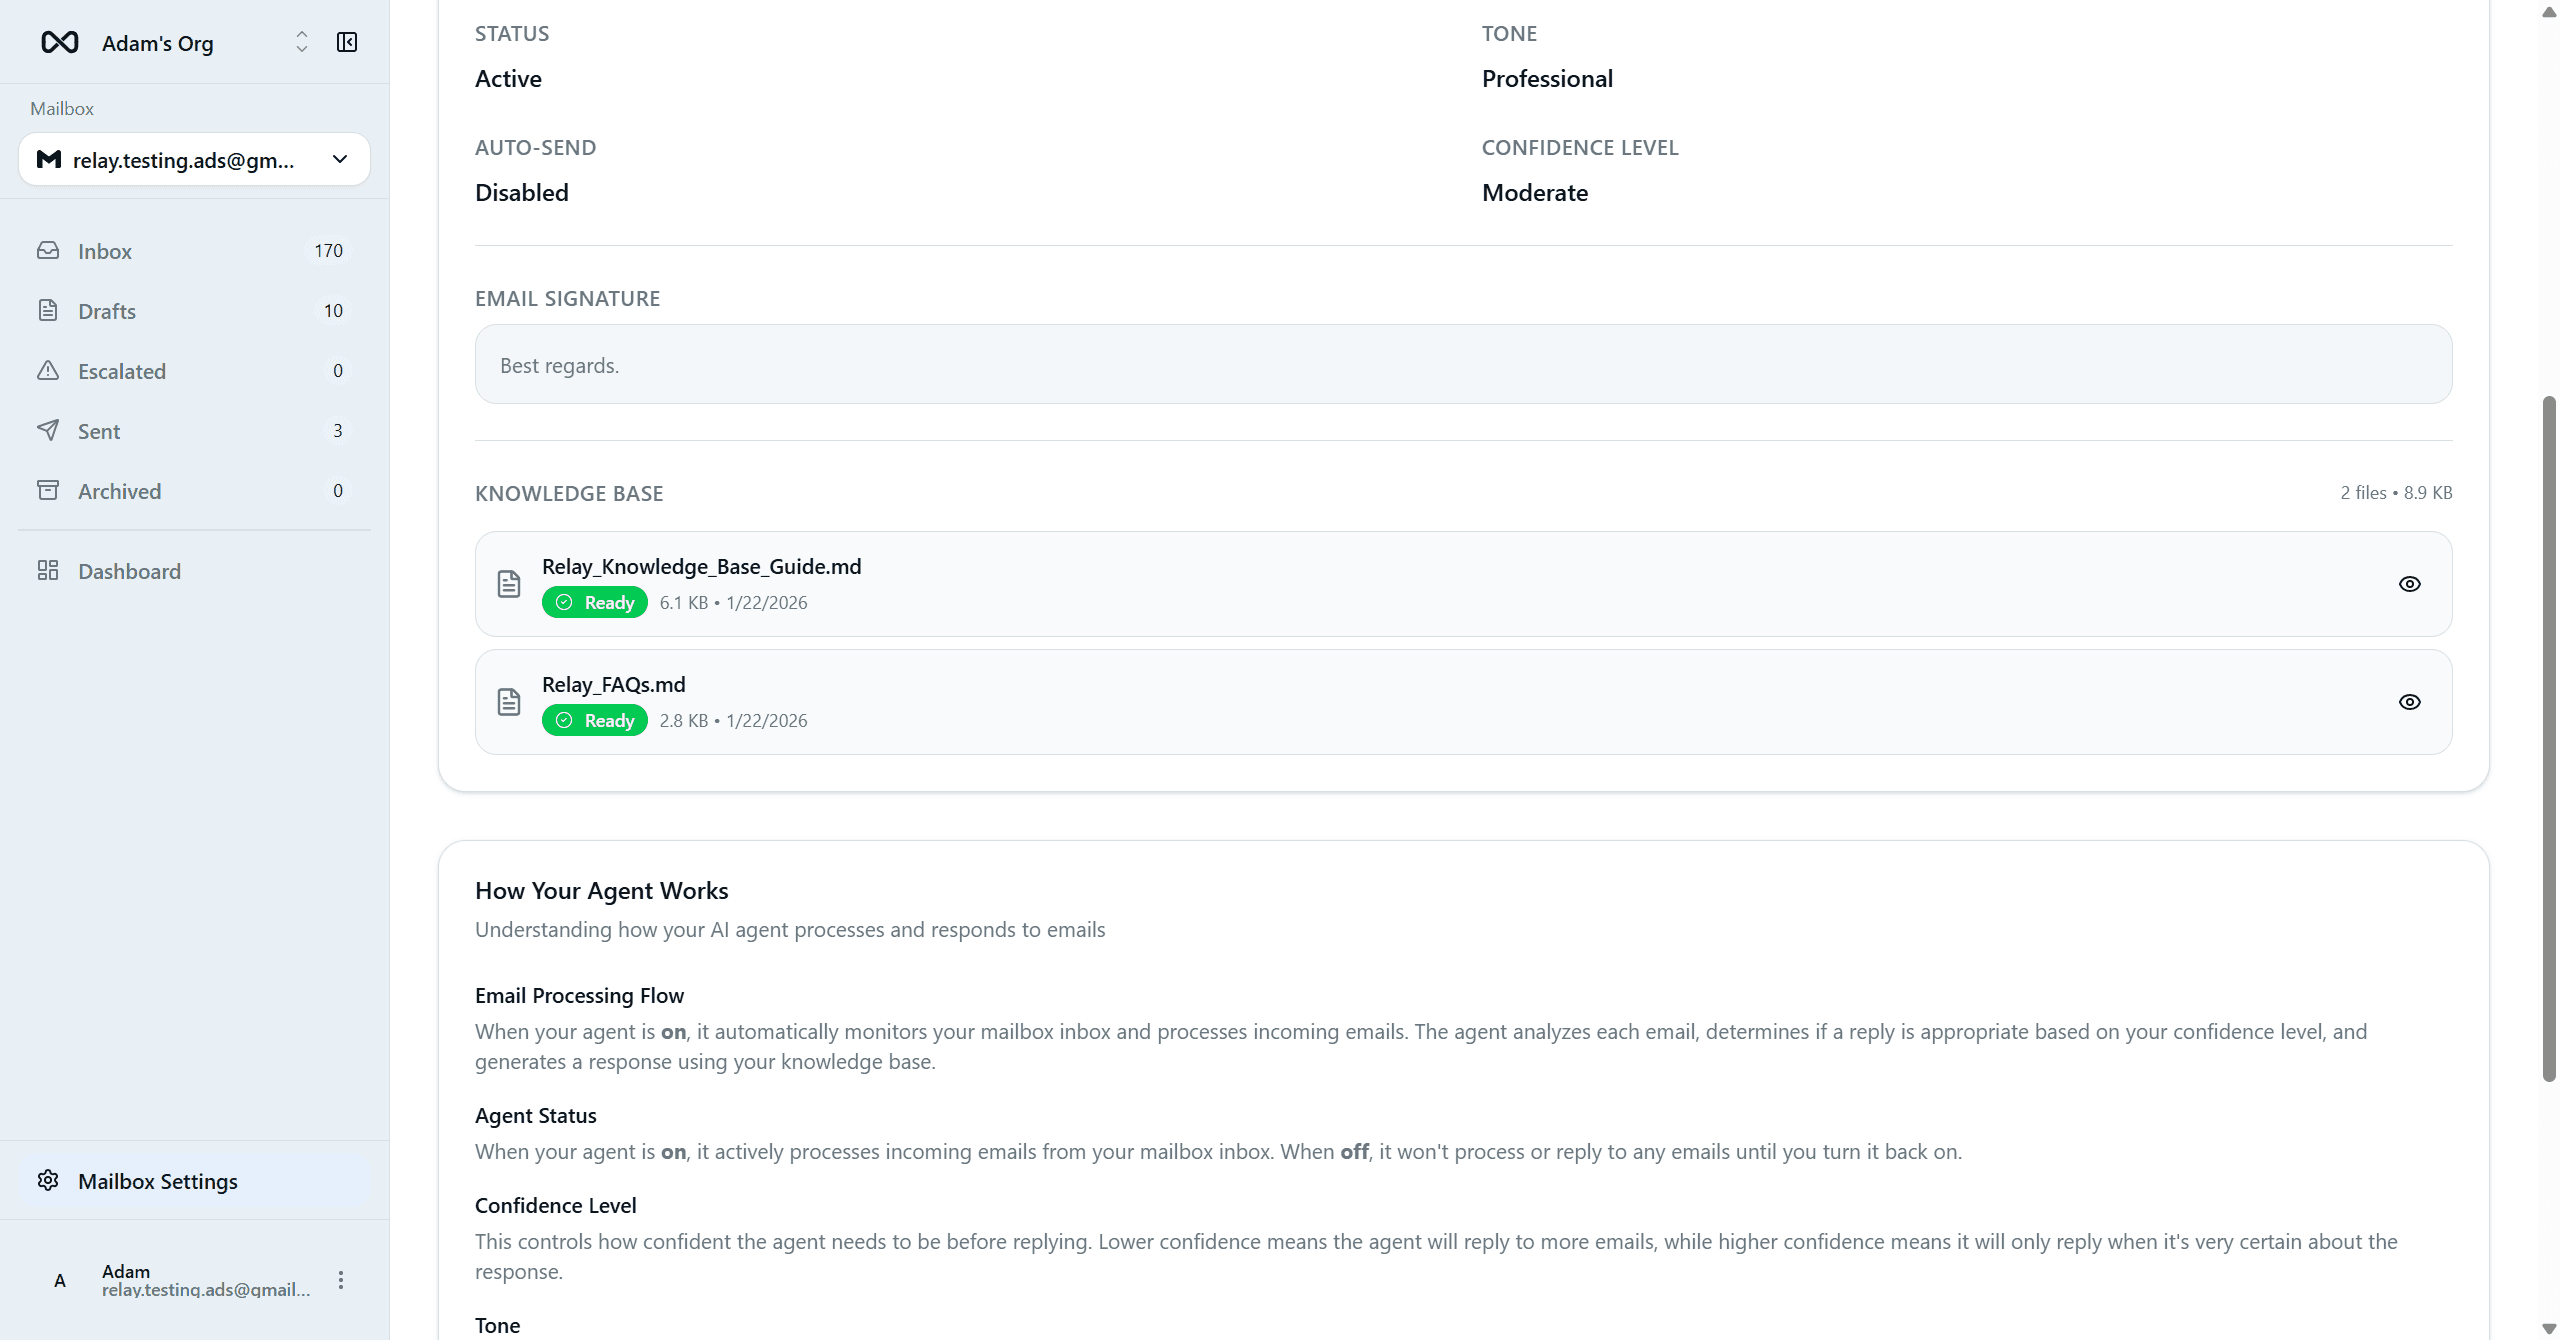
Task: Open the organization switcher for Adam's Org
Action: tap(301, 42)
